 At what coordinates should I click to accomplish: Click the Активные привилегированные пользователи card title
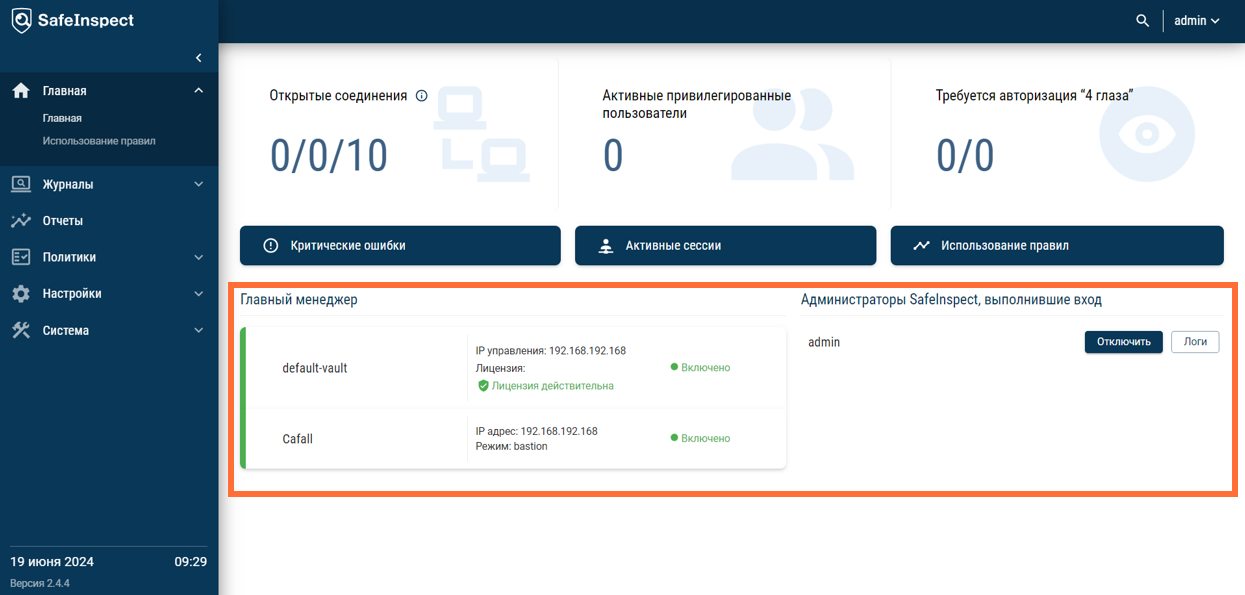coord(697,105)
